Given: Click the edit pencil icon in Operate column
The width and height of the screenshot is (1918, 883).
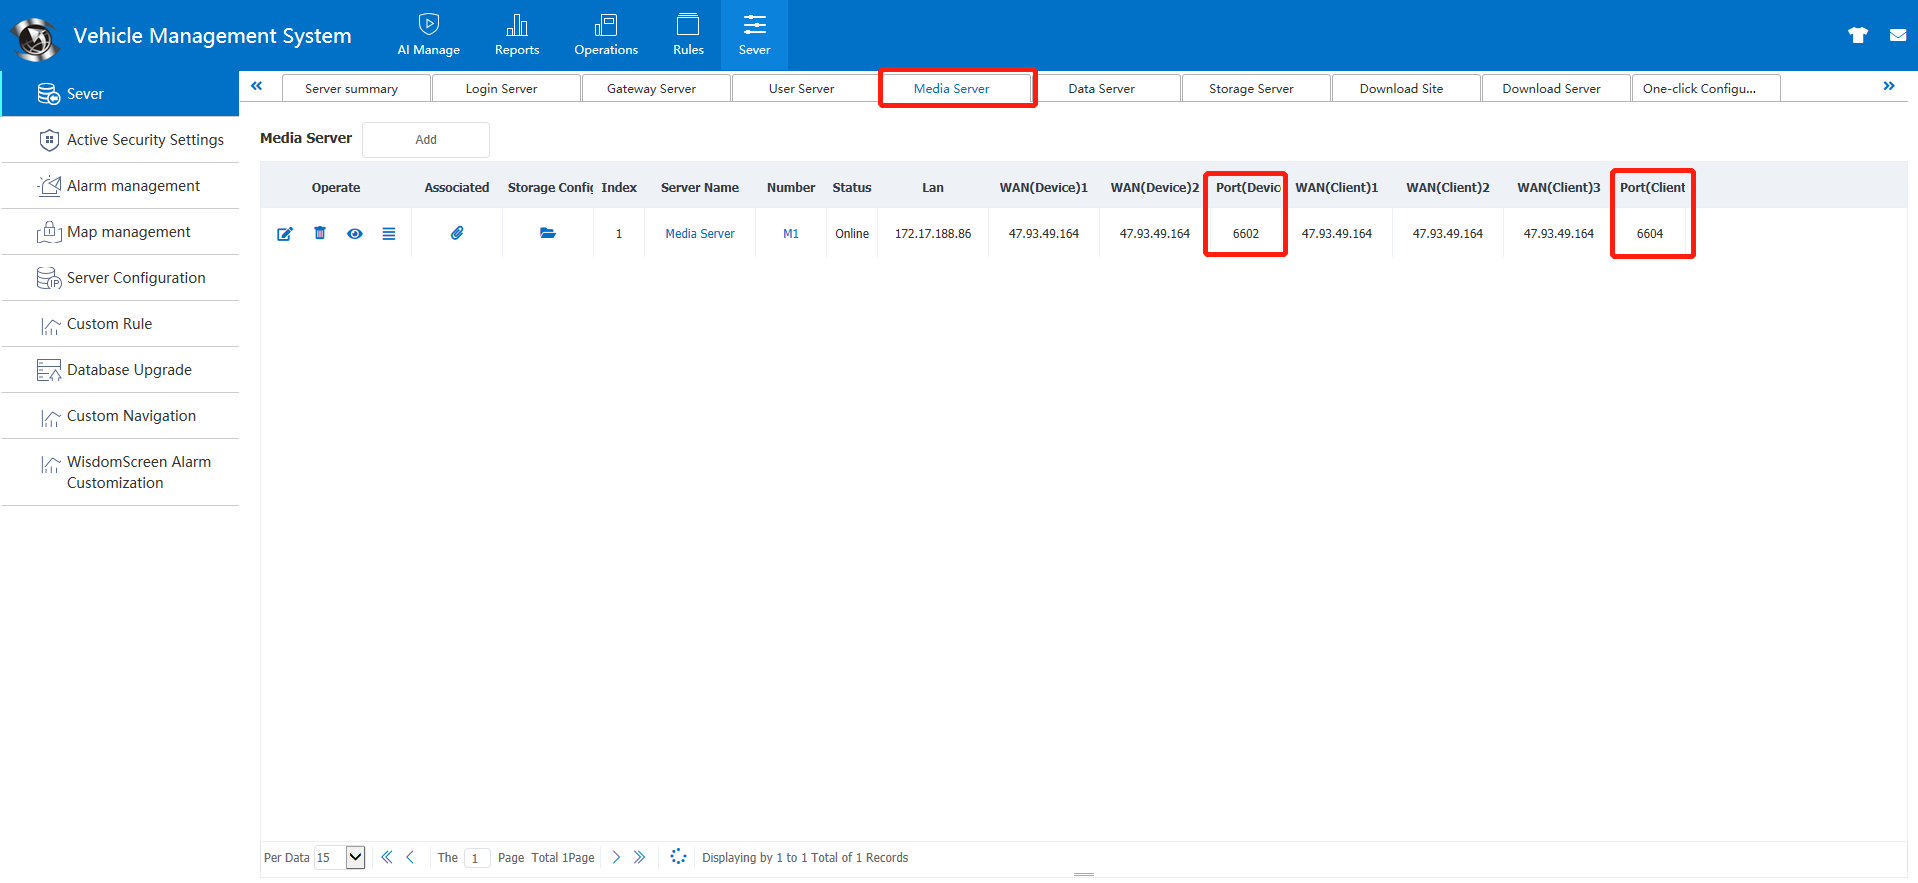Looking at the screenshot, I should (285, 234).
